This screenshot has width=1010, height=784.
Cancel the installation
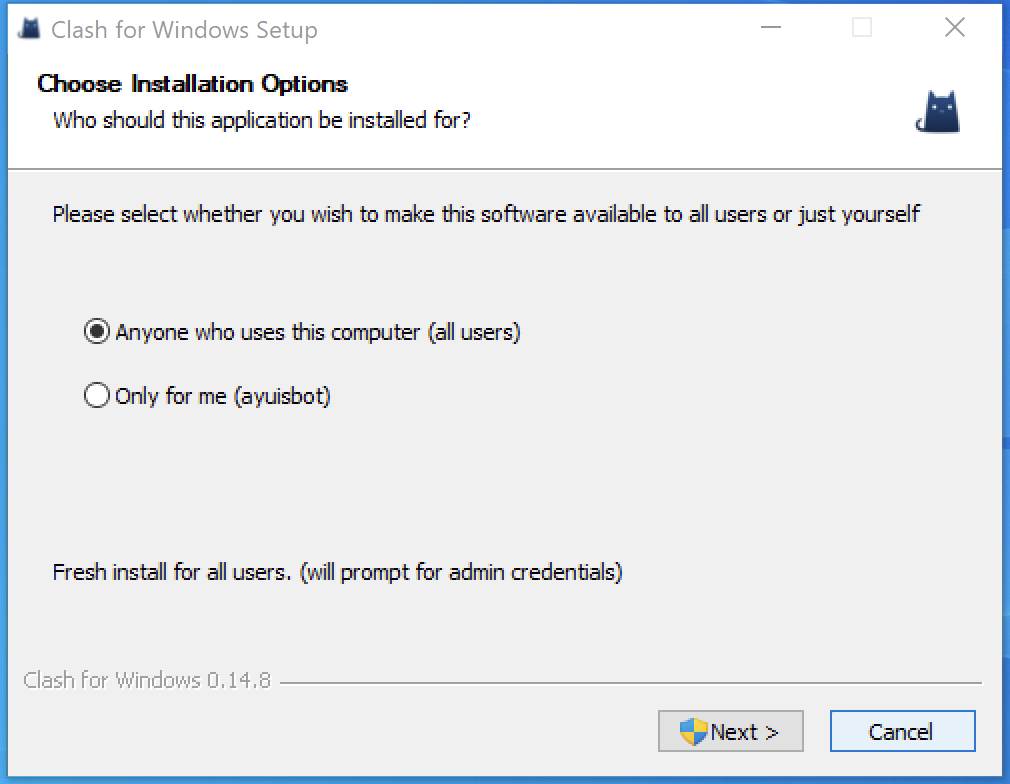tap(901, 731)
